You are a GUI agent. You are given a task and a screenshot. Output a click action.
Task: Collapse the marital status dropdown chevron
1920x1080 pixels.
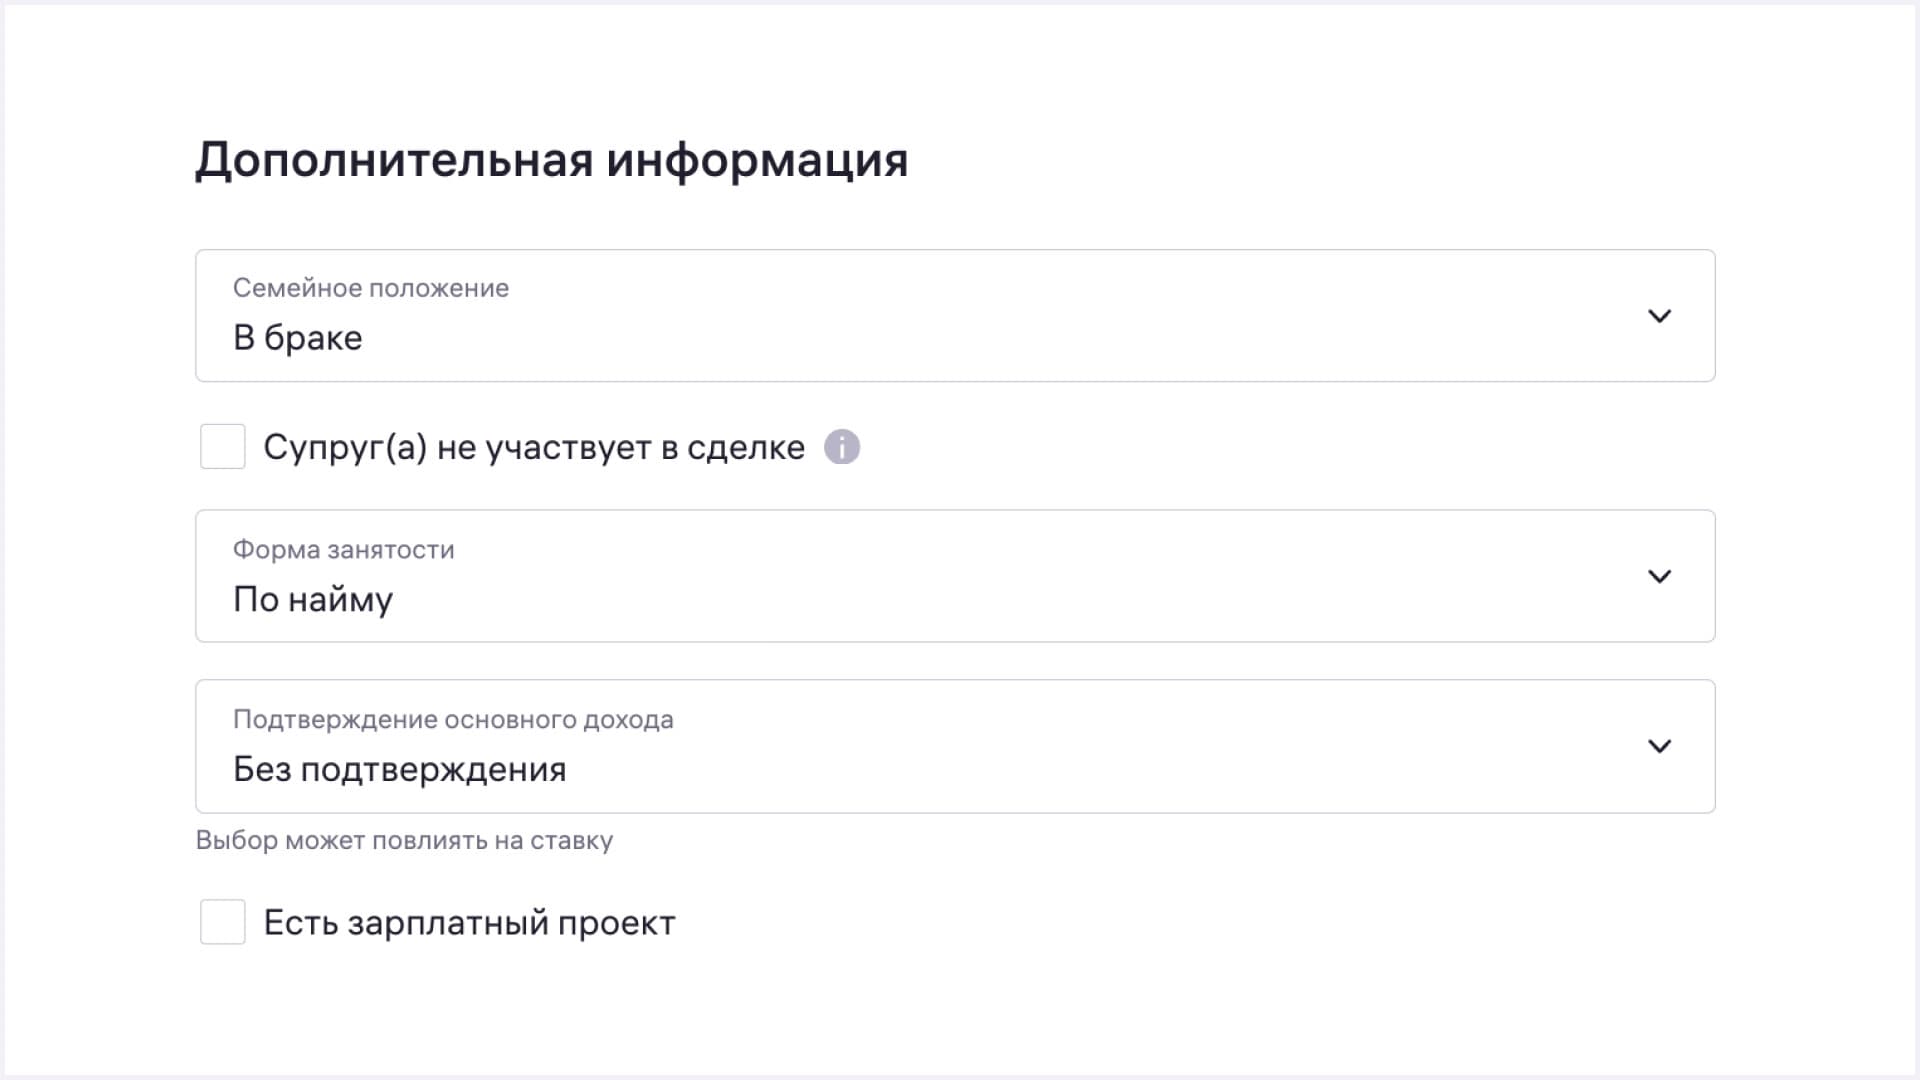coord(1660,315)
